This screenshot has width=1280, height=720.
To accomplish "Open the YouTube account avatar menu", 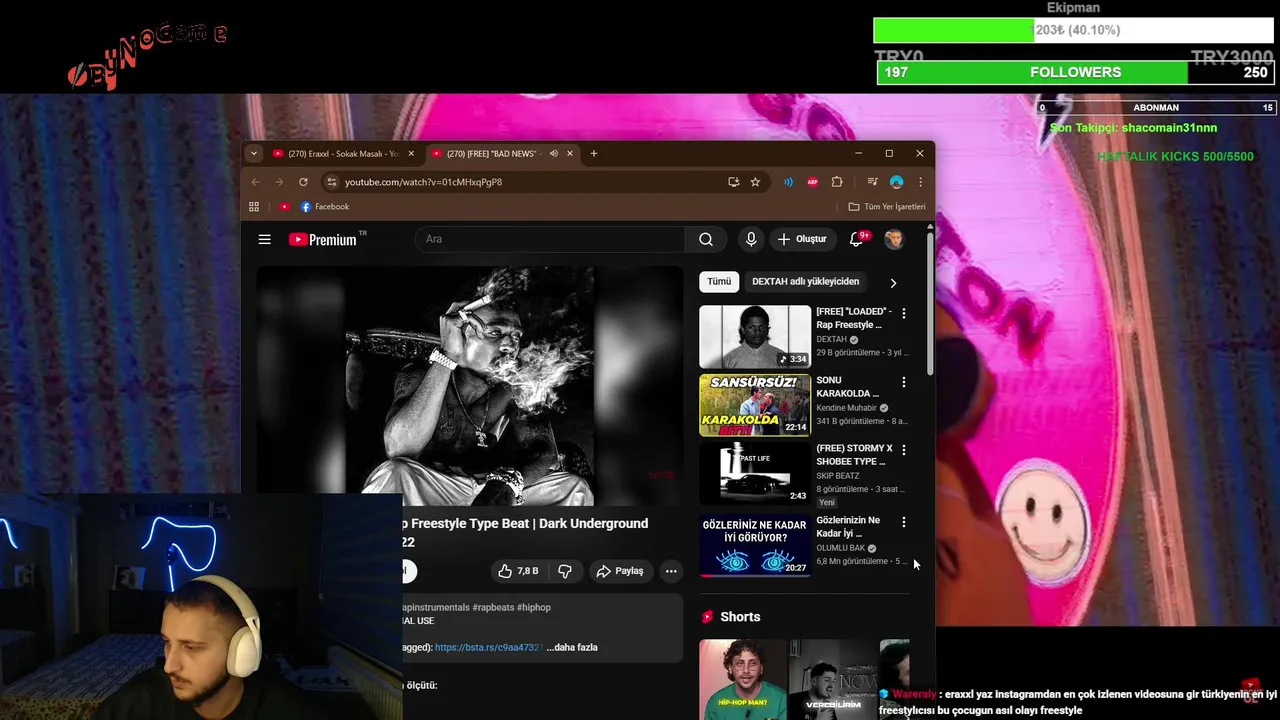I will pos(894,239).
